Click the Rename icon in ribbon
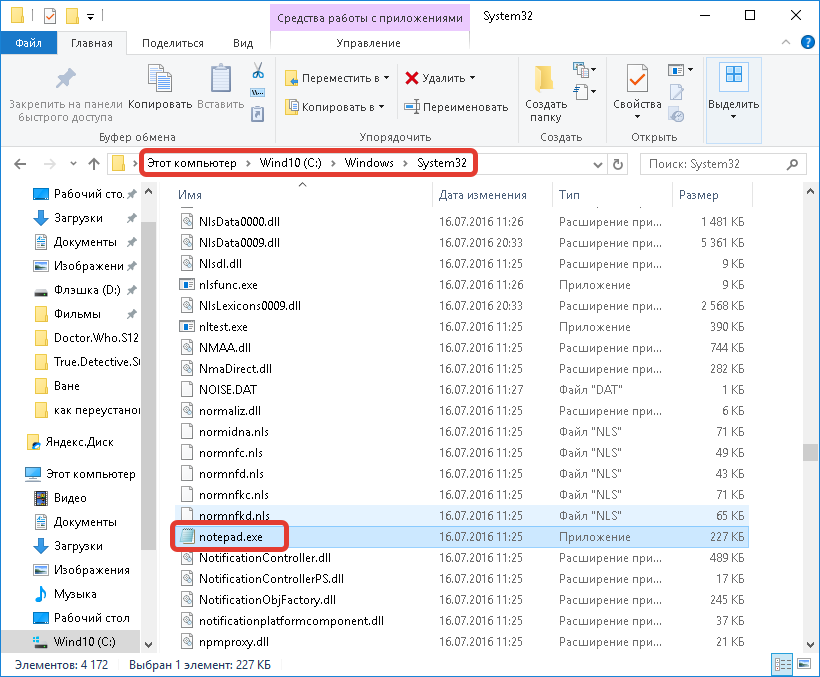820x677 pixels. click(x=456, y=107)
